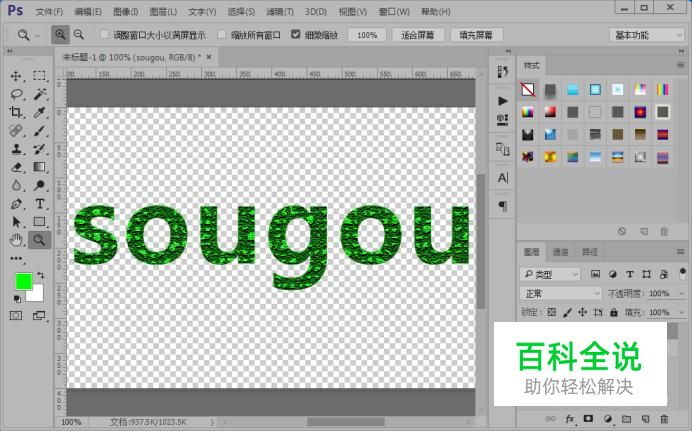Screen dimensions: 692x431
Task: Select the Clone Stamp tool
Action: 16,149
